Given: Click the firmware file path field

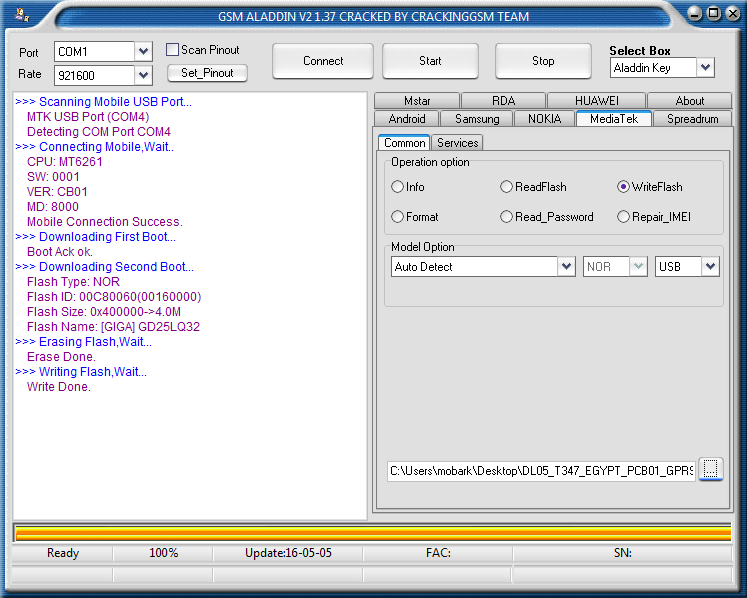Looking at the screenshot, I should pyautogui.click(x=541, y=471).
